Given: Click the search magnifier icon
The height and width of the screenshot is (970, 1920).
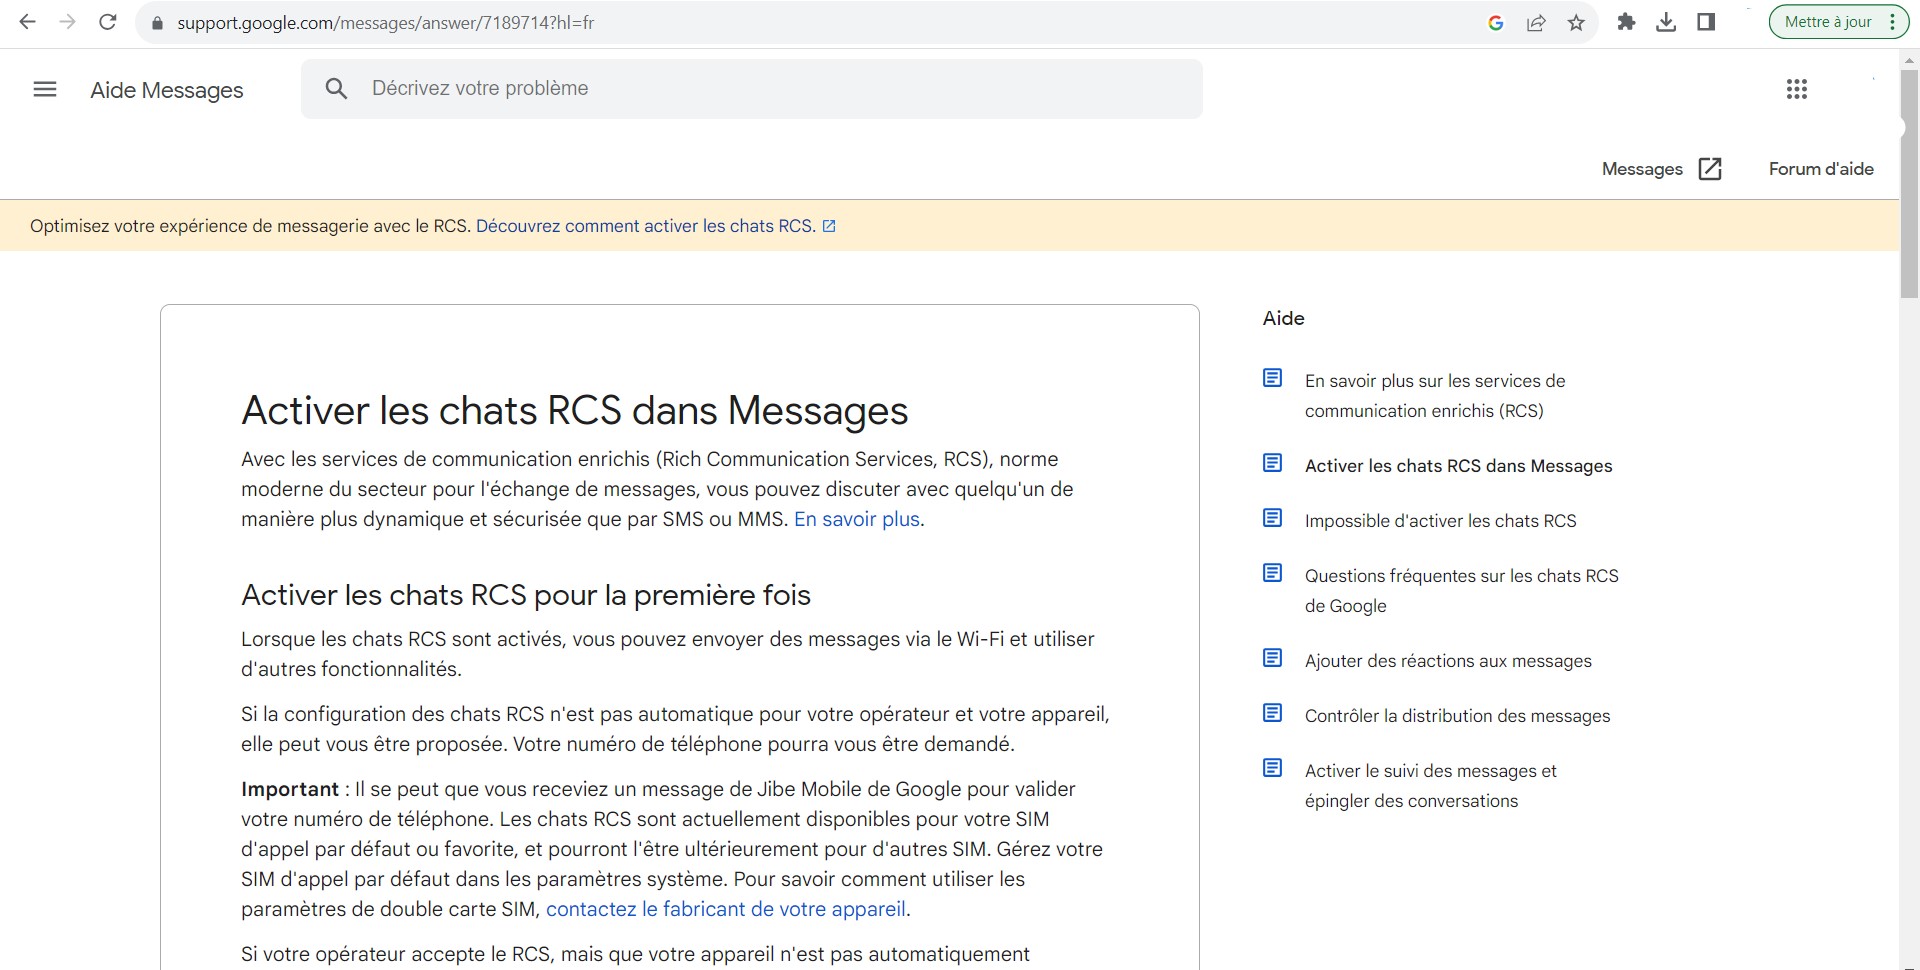Looking at the screenshot, I should pos(337,89).
